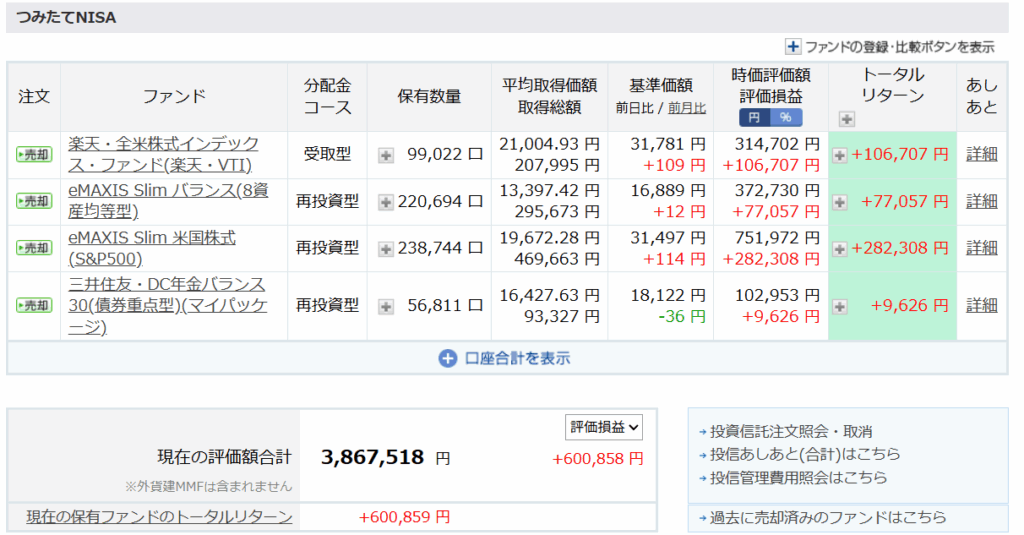Click total valuation 3,867,518 円
1024x535 pixels.
tap(385, 457)
